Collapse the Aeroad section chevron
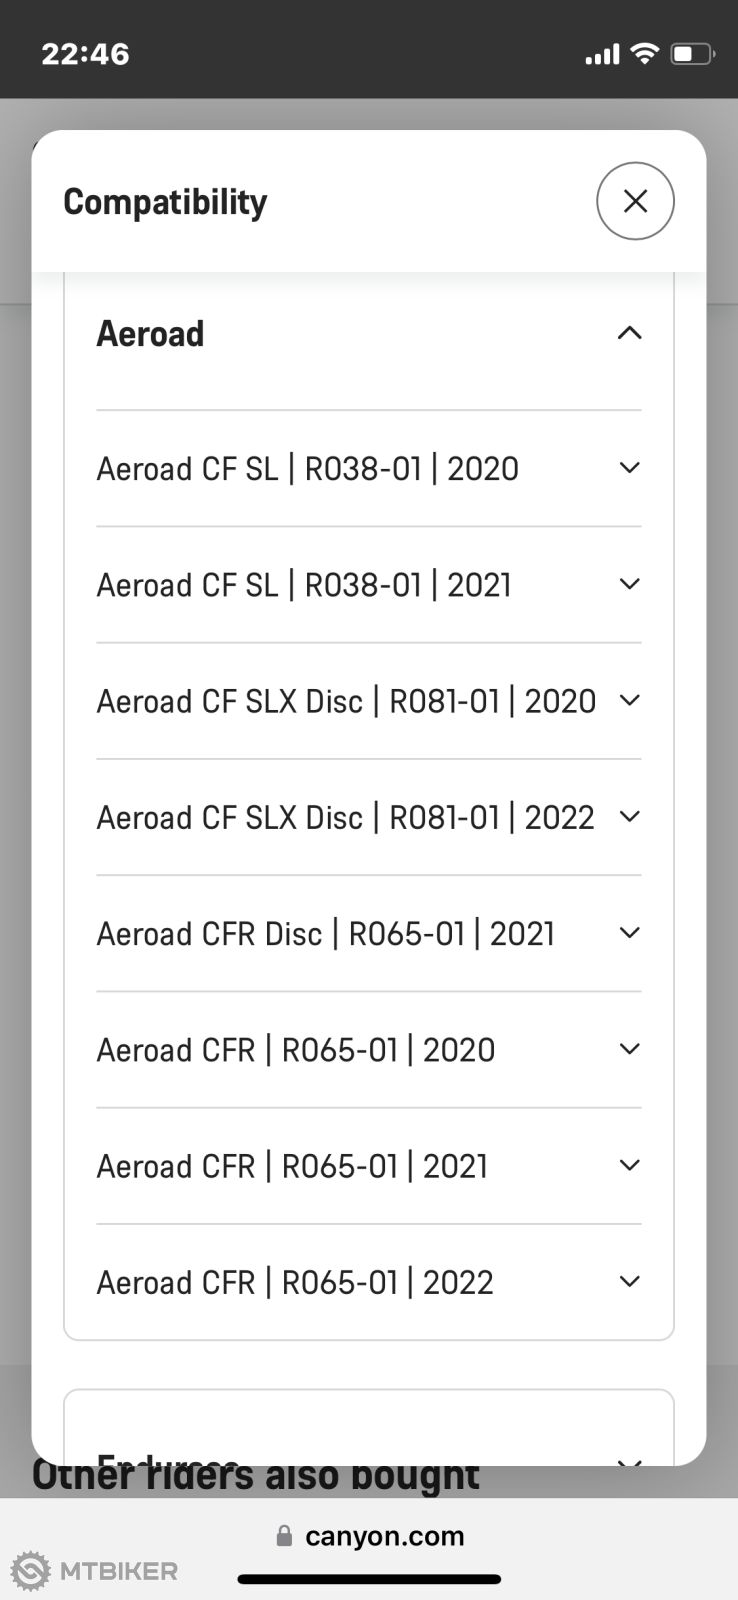This screenshot has height=1600, width=738. coord(629,333)
